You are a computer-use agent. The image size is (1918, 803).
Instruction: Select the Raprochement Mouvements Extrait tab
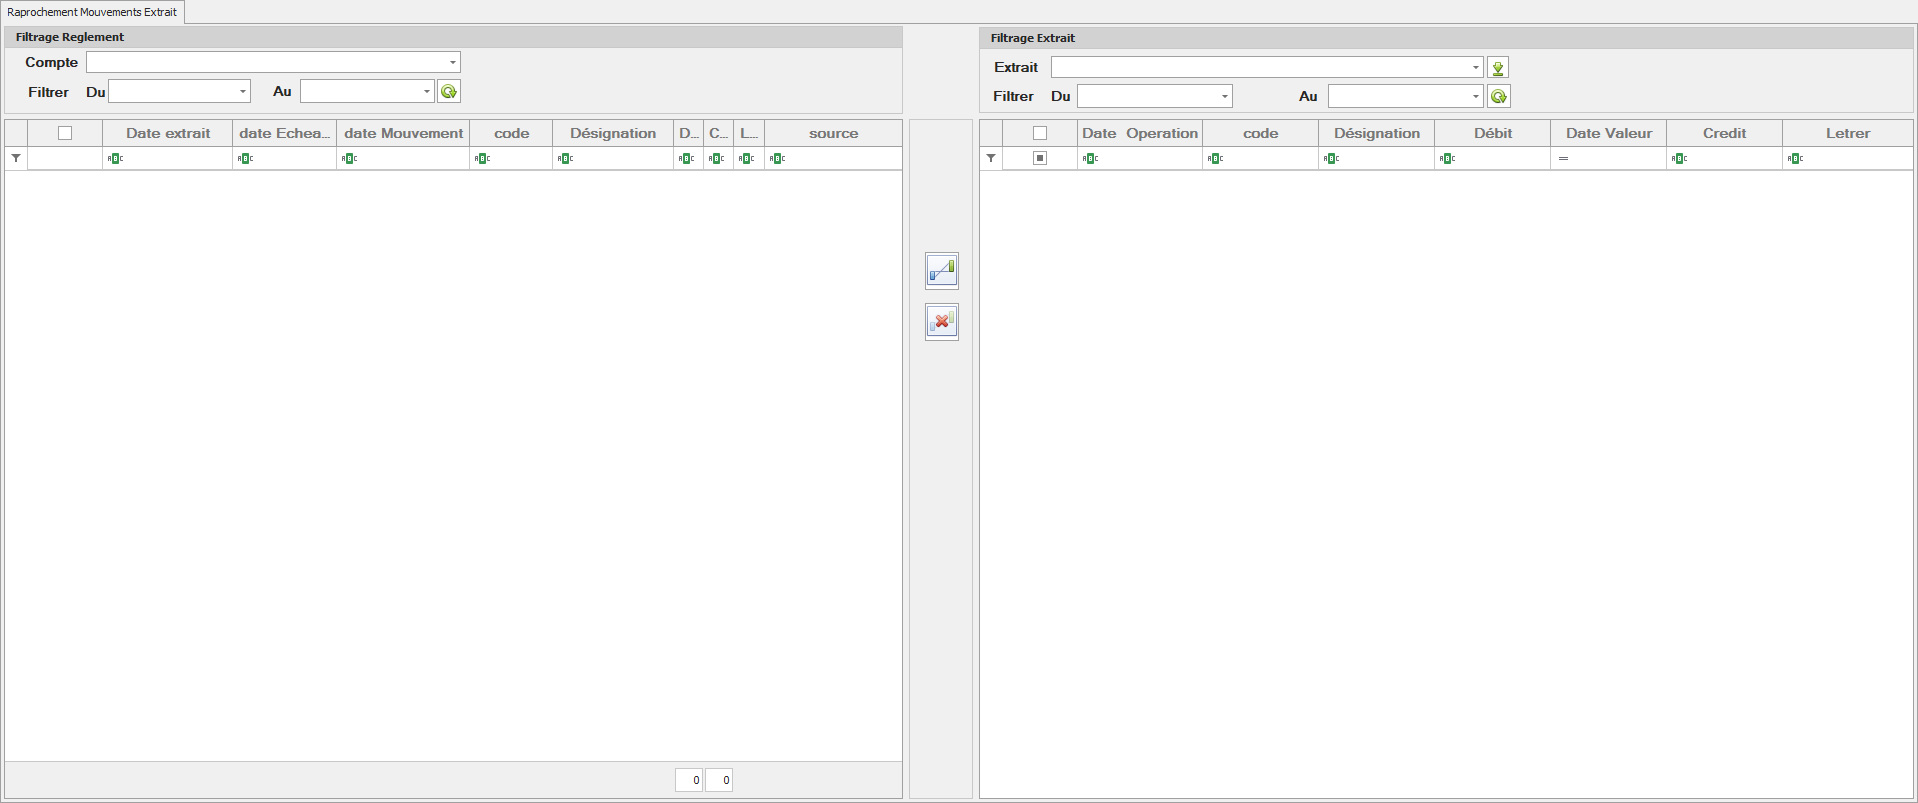[x=92, y=12]
